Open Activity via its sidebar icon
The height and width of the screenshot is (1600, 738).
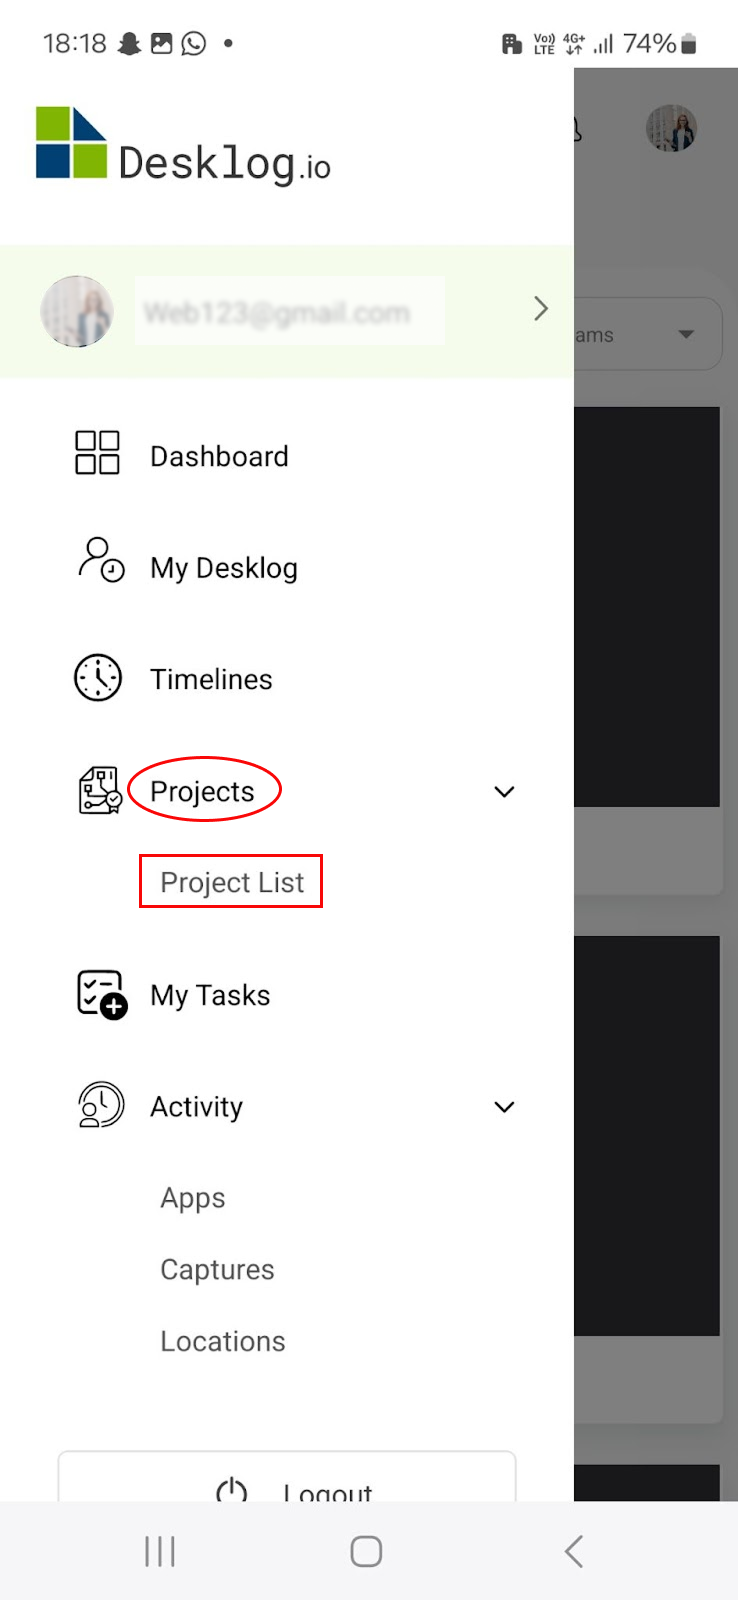[99, 1104]
